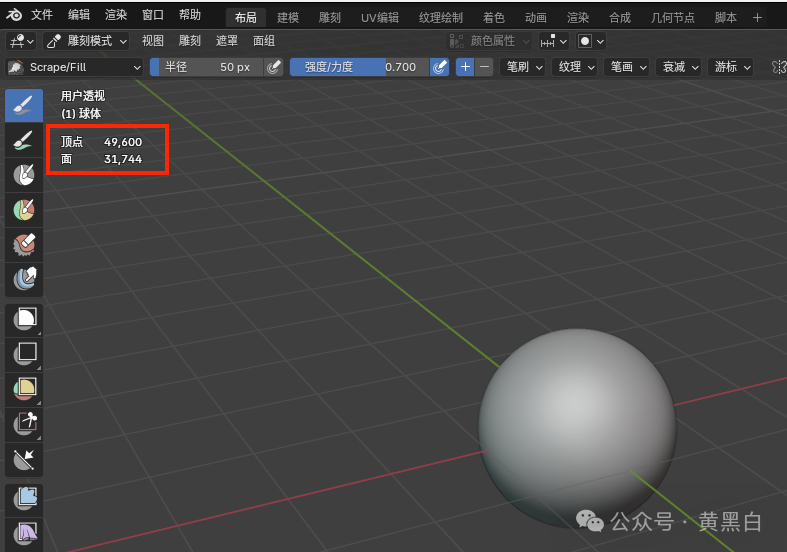Open the 面组 header menu
The height and width of the screenshot is (552, 787).
coord(264,41)
